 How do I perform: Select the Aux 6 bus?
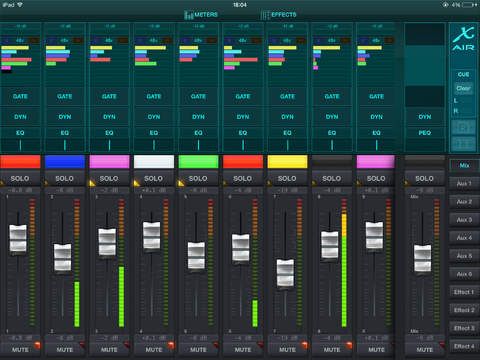point(464,274)
